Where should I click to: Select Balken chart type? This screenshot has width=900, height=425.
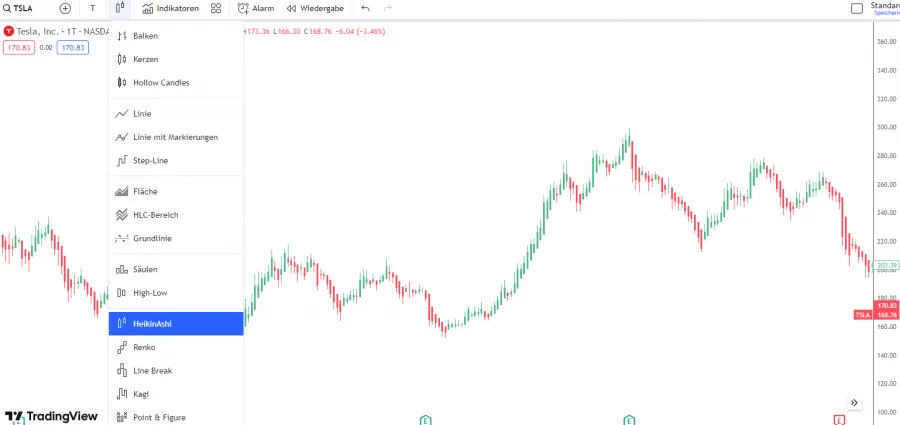click(x=176, y=36)
